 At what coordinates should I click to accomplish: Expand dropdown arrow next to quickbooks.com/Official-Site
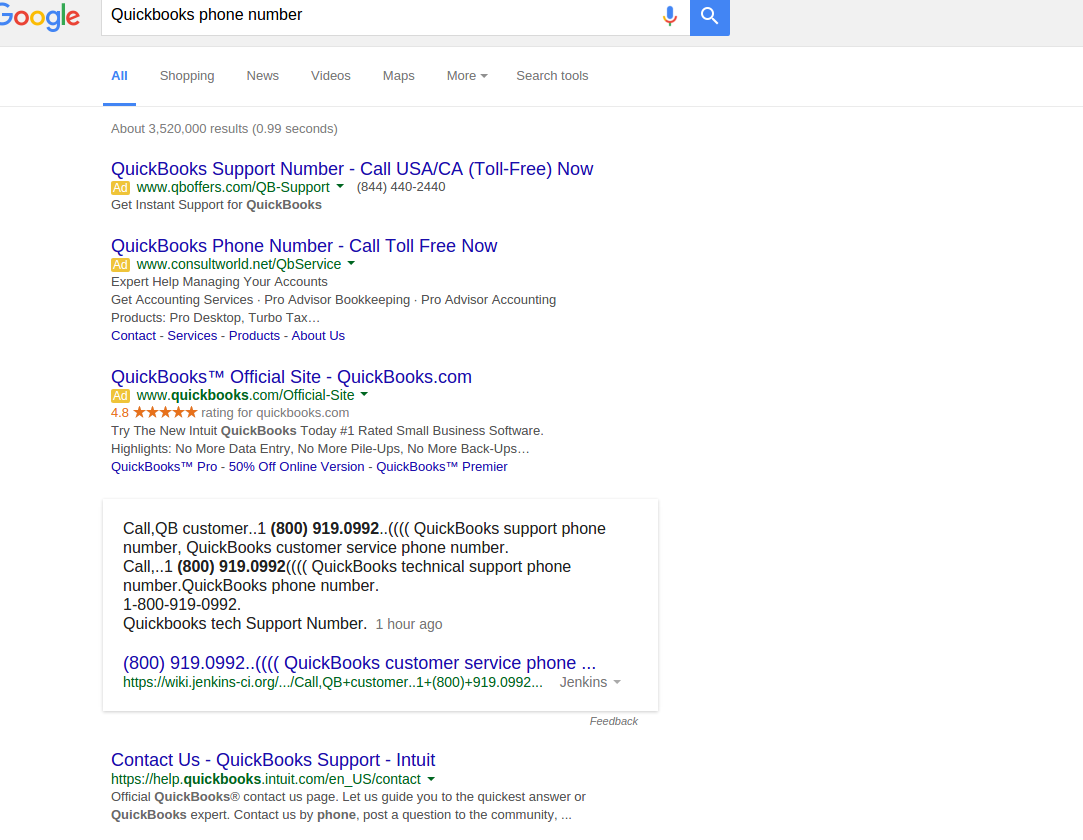(x=364, y=394)
